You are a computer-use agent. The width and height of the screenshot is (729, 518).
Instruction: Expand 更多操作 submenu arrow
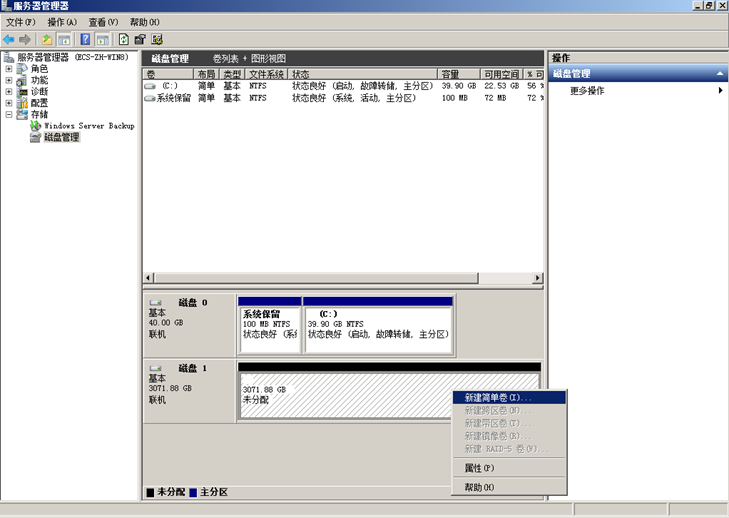(720, 91)
